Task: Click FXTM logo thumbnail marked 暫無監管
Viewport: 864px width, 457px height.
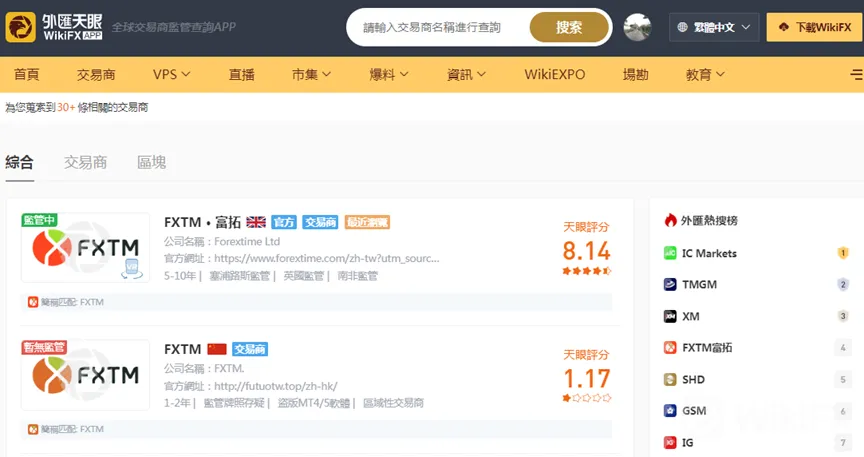Action: pos(85,375)
